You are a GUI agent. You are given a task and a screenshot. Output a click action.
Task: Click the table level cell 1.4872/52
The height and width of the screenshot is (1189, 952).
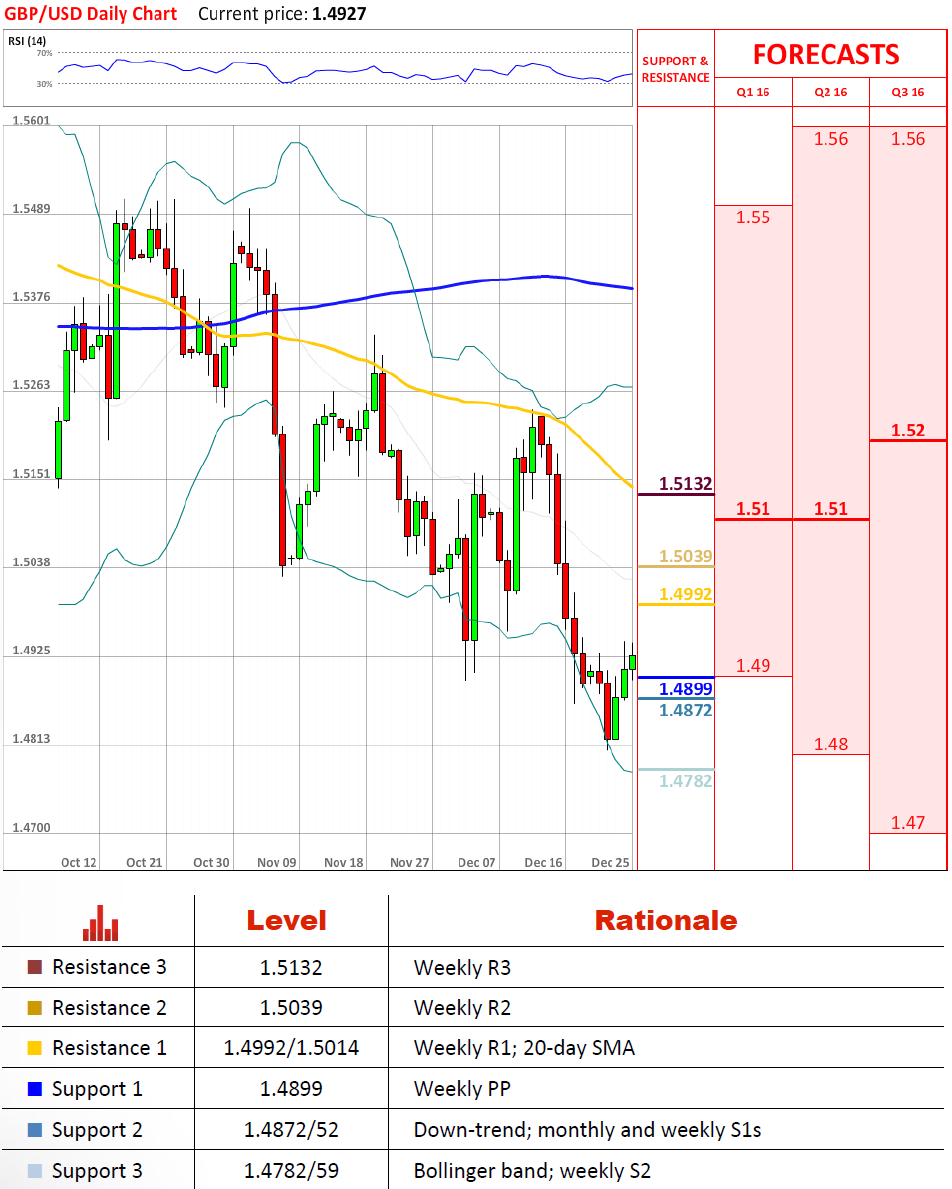tap(291, 1130)
